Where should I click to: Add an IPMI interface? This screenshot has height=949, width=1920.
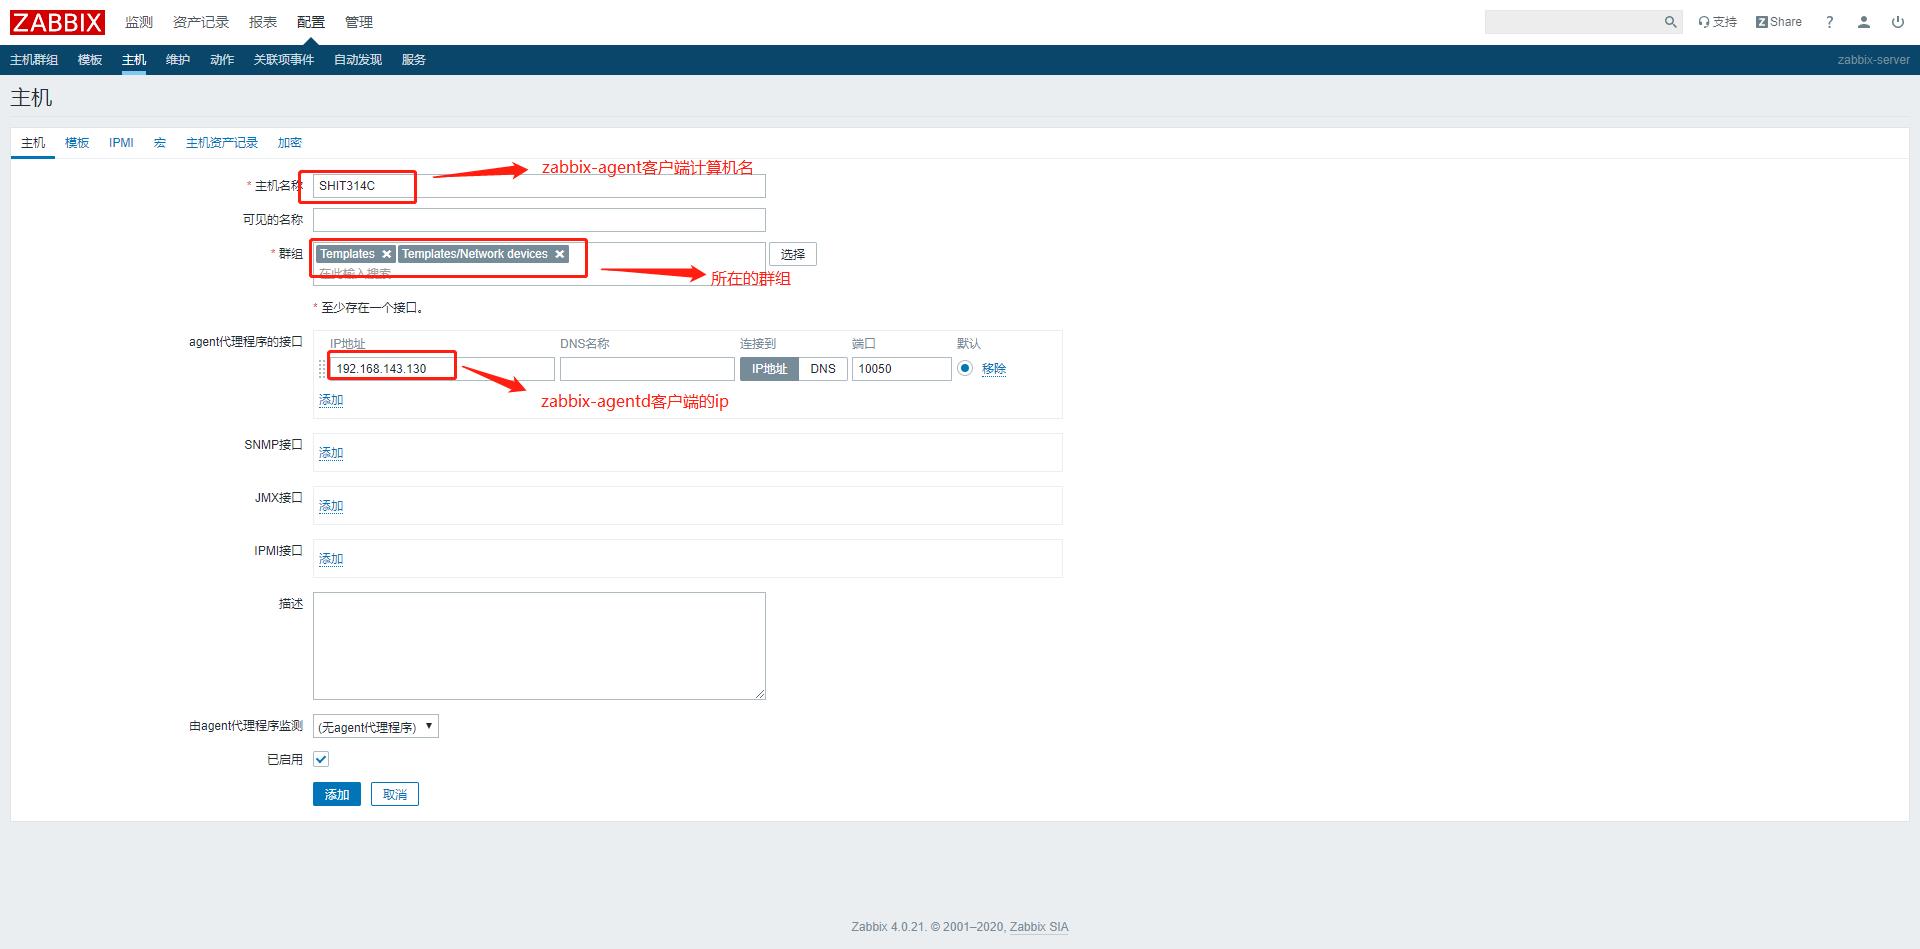(331, 559)
